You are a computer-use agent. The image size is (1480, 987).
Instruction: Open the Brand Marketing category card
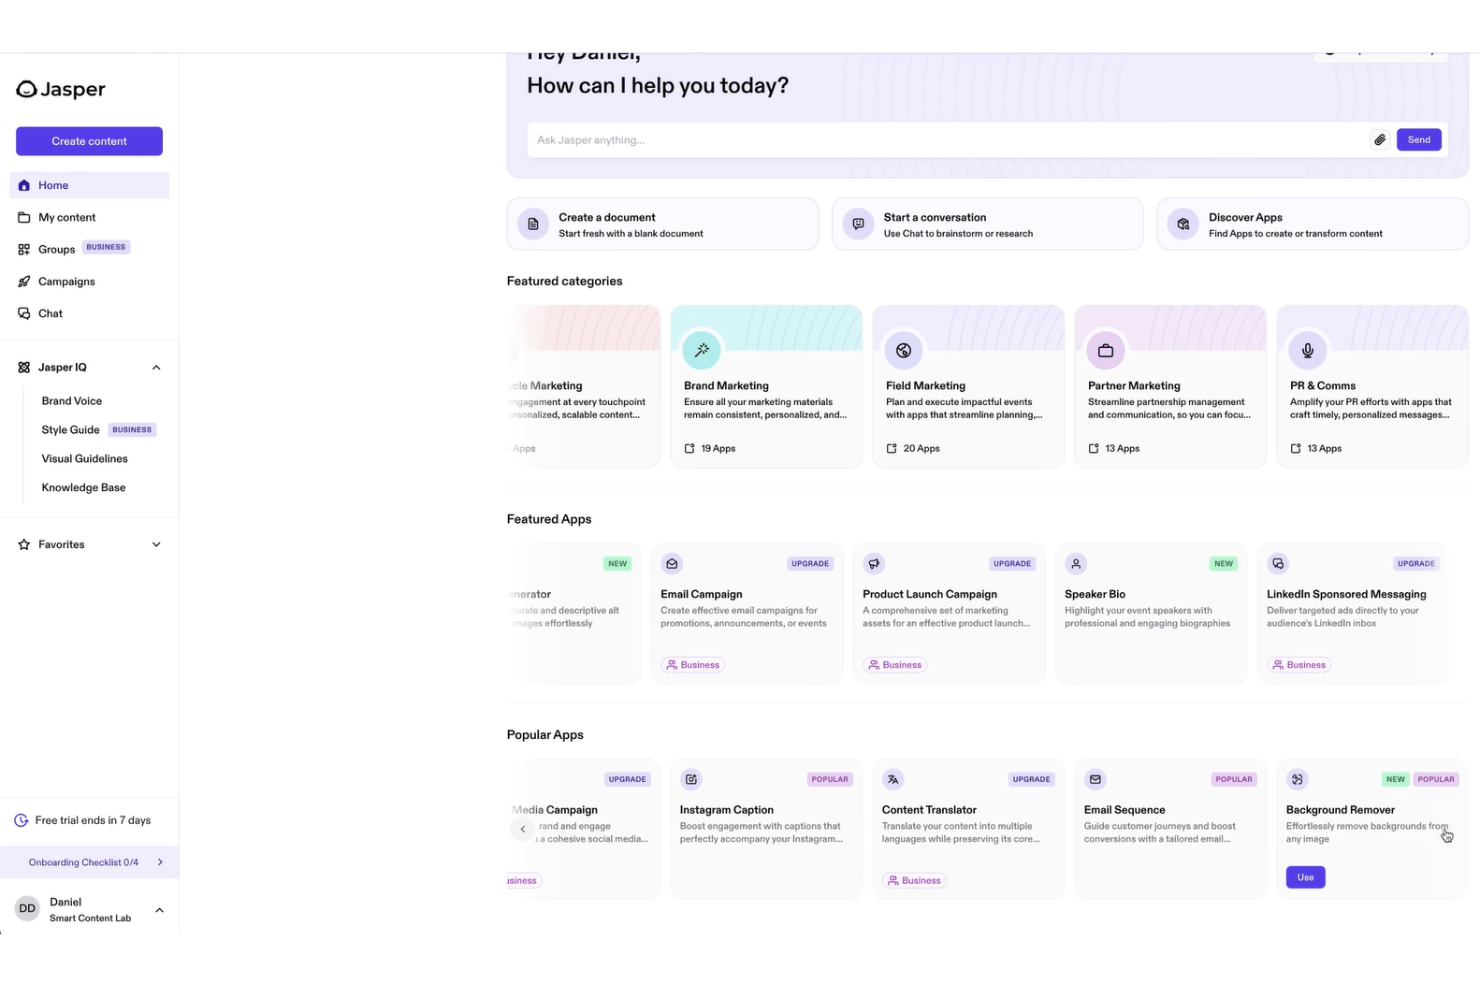click(x=766, y=386)
